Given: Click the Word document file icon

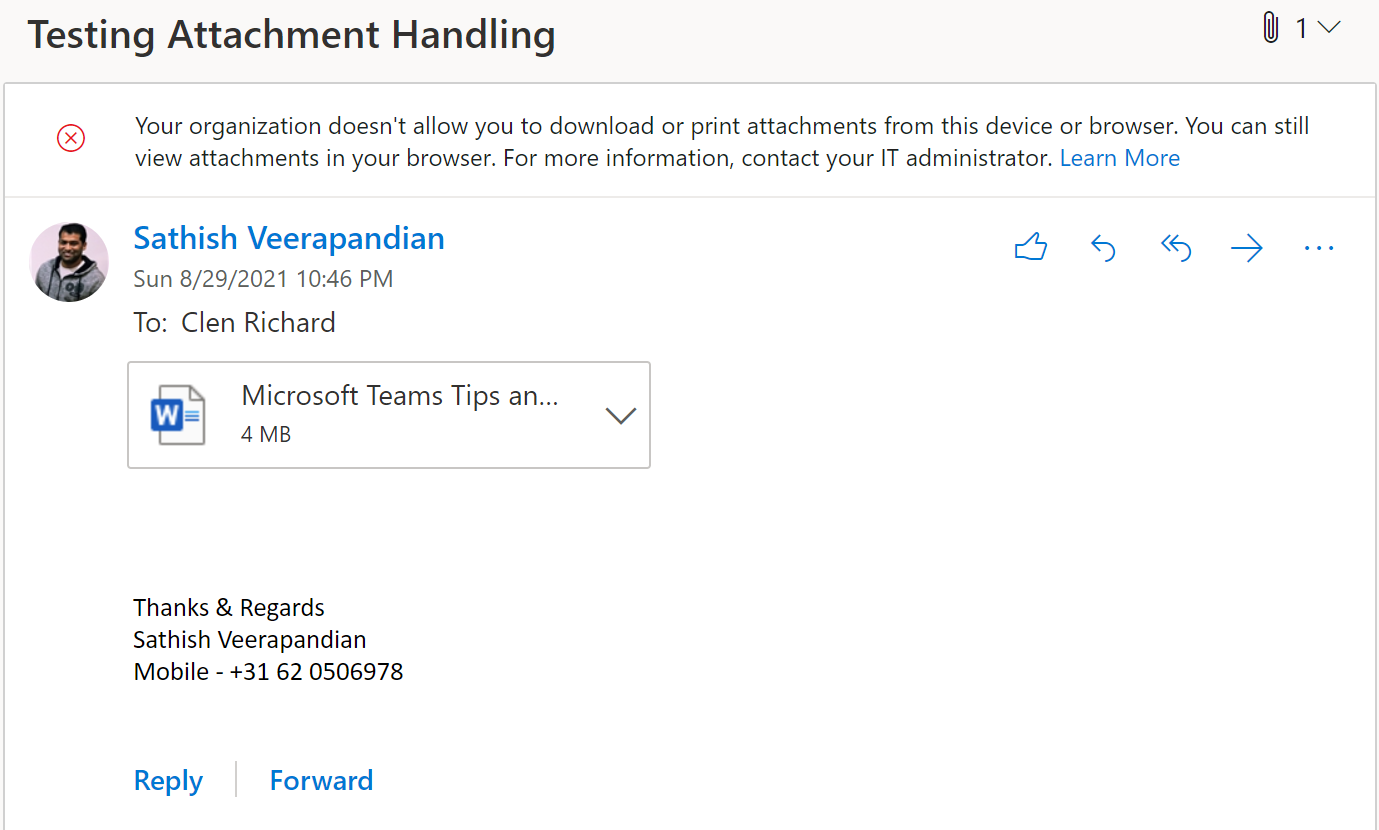Looking at the screenshot, I should coord(177,415).
